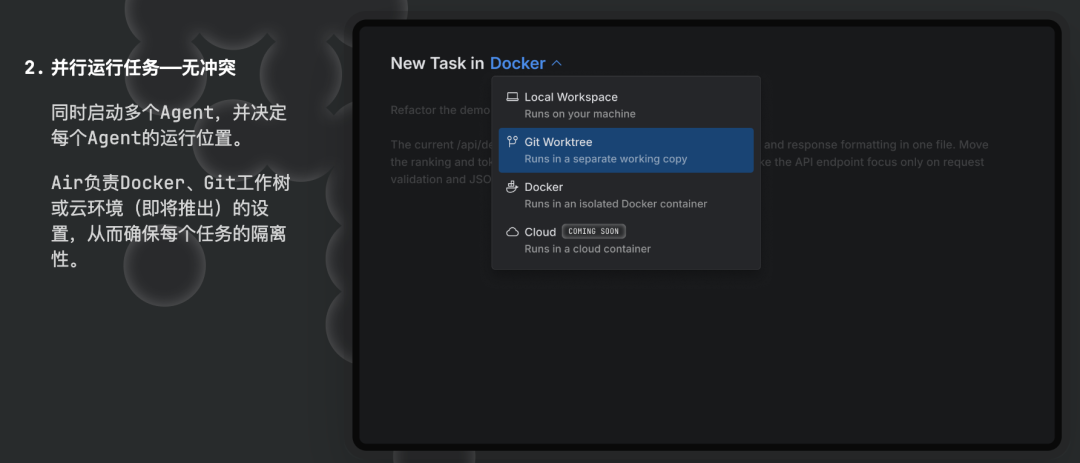
Task: Click 'Runs on your machine' description
Action: pos(580,114)
